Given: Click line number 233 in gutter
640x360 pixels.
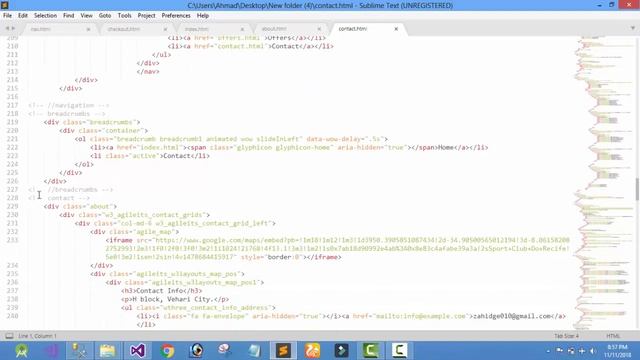Looking at the screenshot, I should (12, 240).
